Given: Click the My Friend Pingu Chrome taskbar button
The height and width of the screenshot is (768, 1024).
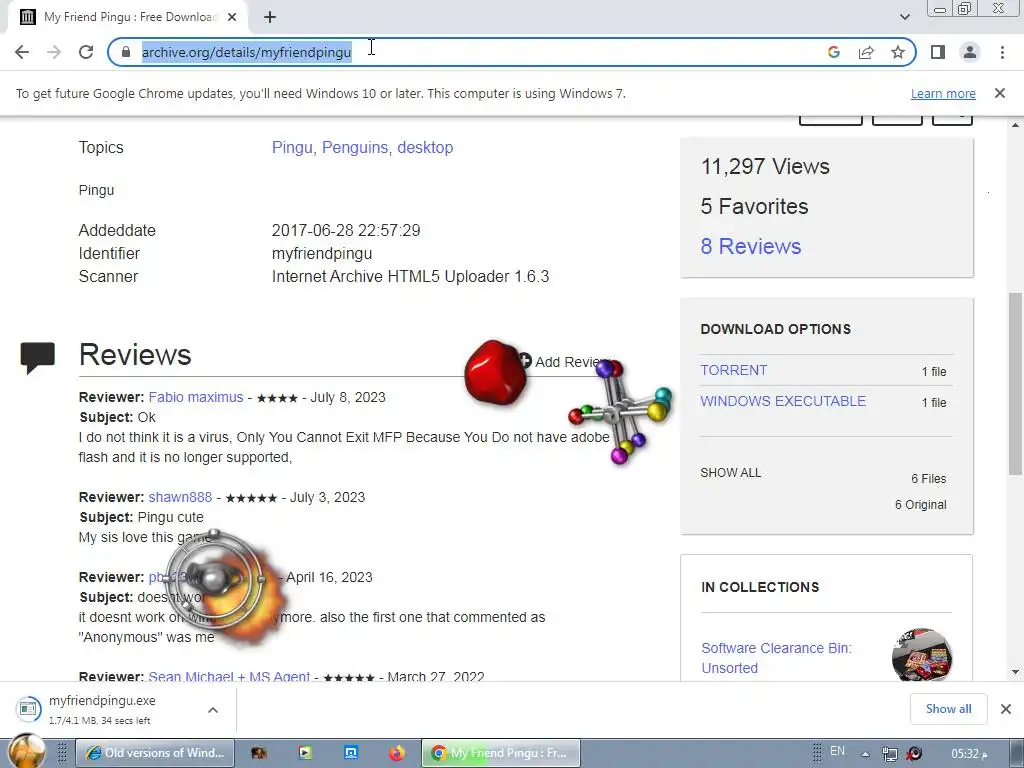Looking at the screenshot, I should coord(501,753).
